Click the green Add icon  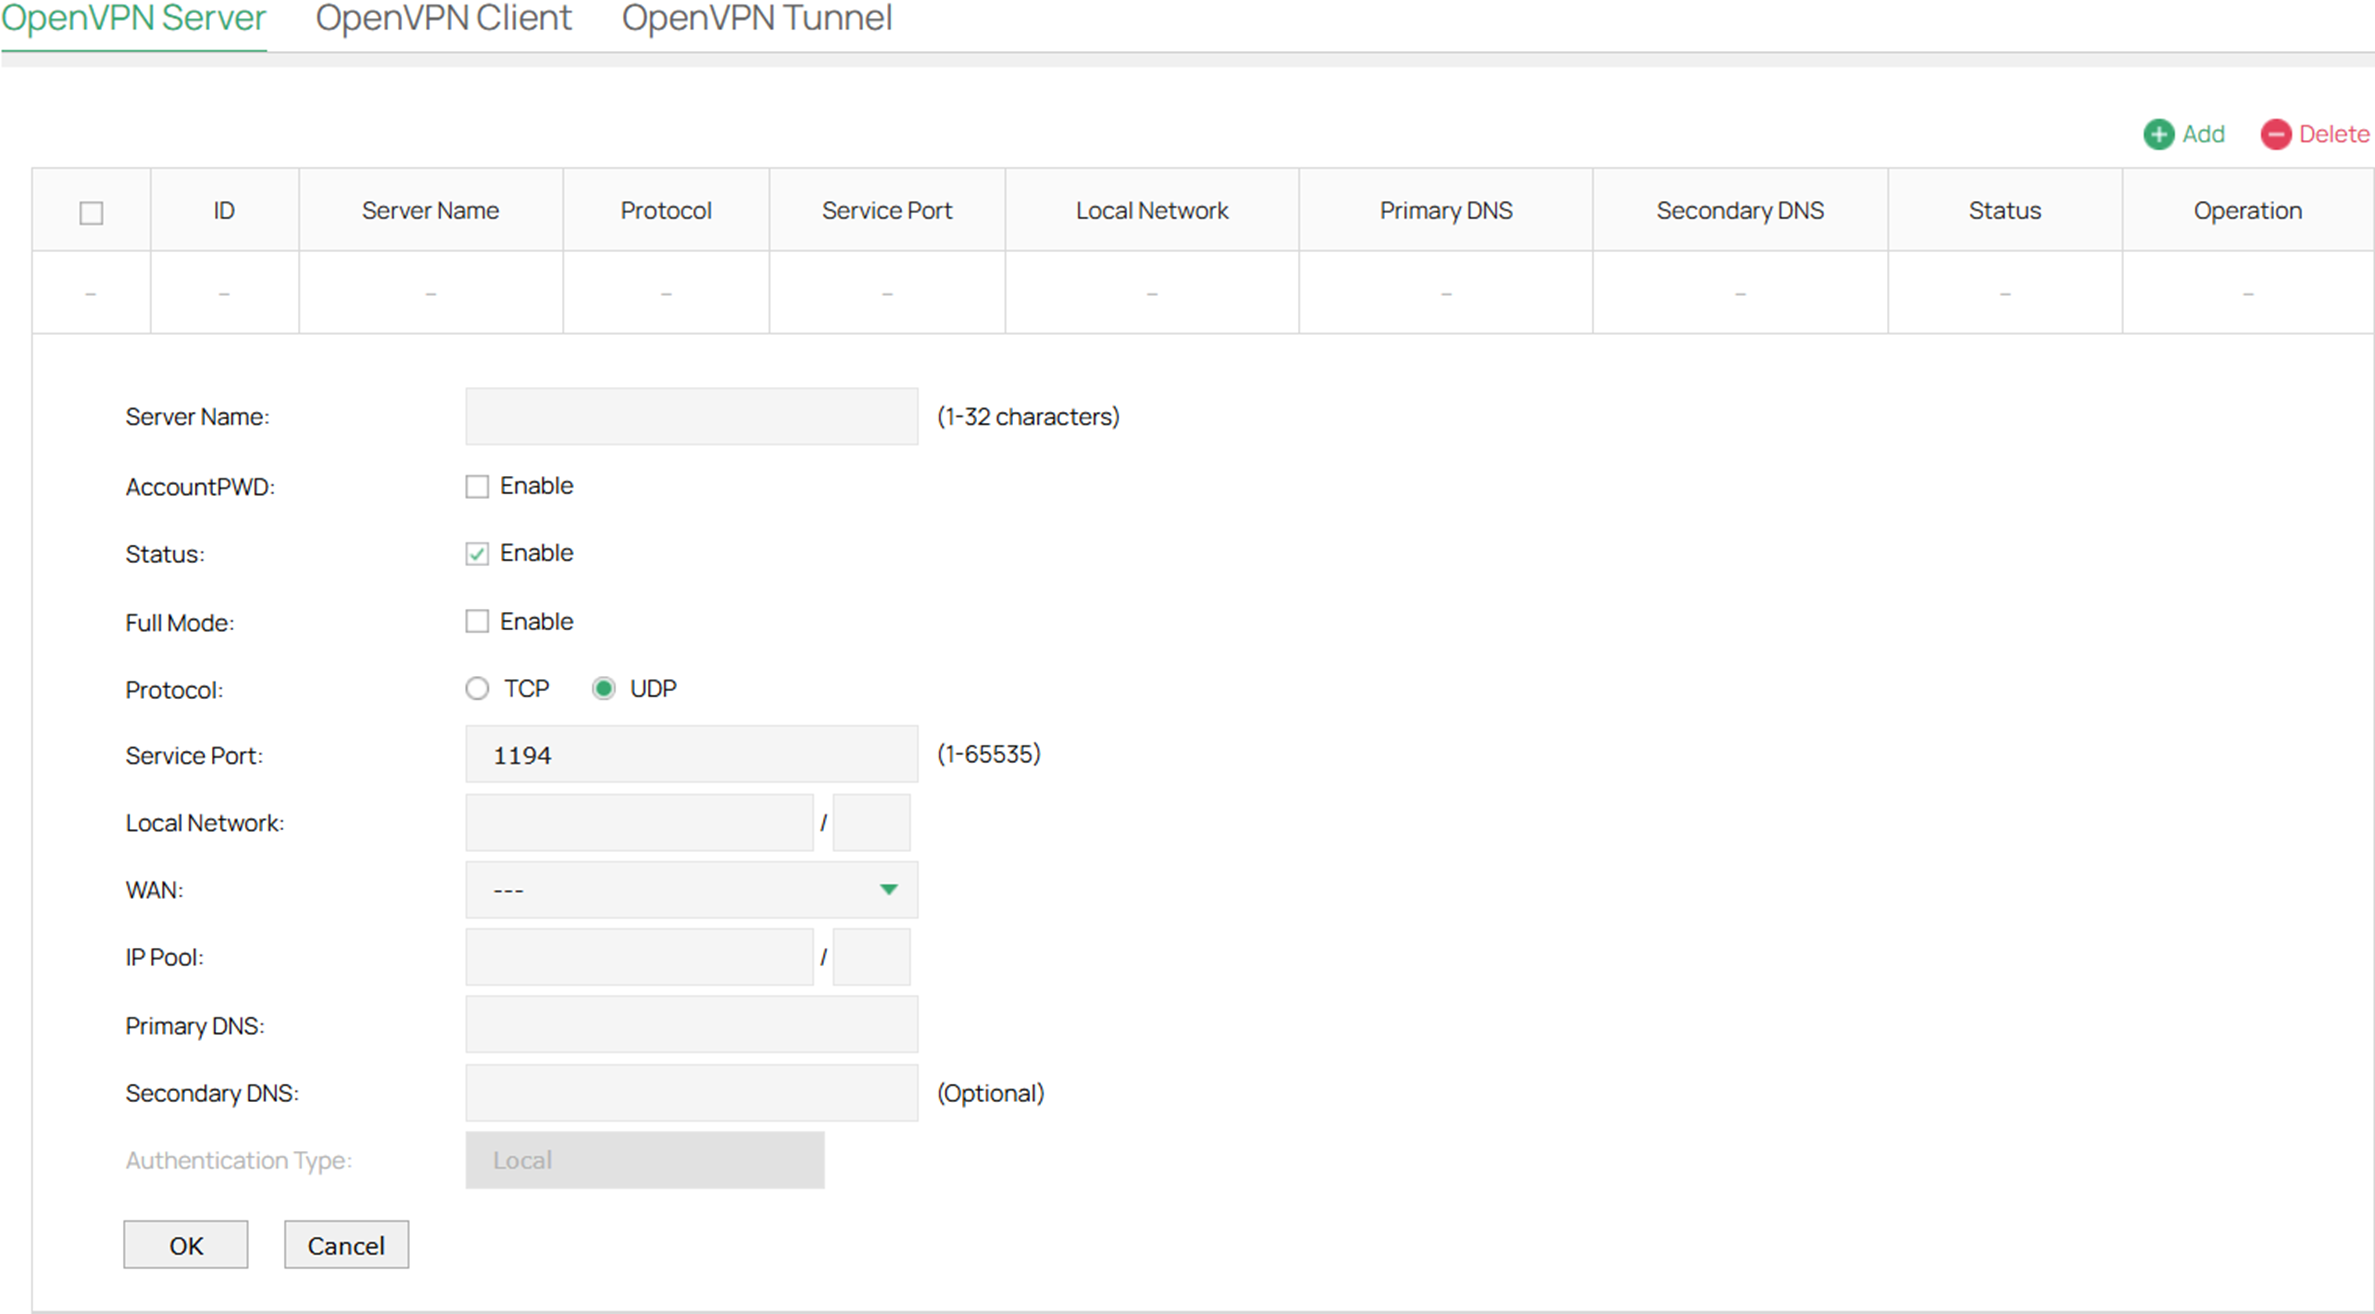click(x=2157, y=134)
